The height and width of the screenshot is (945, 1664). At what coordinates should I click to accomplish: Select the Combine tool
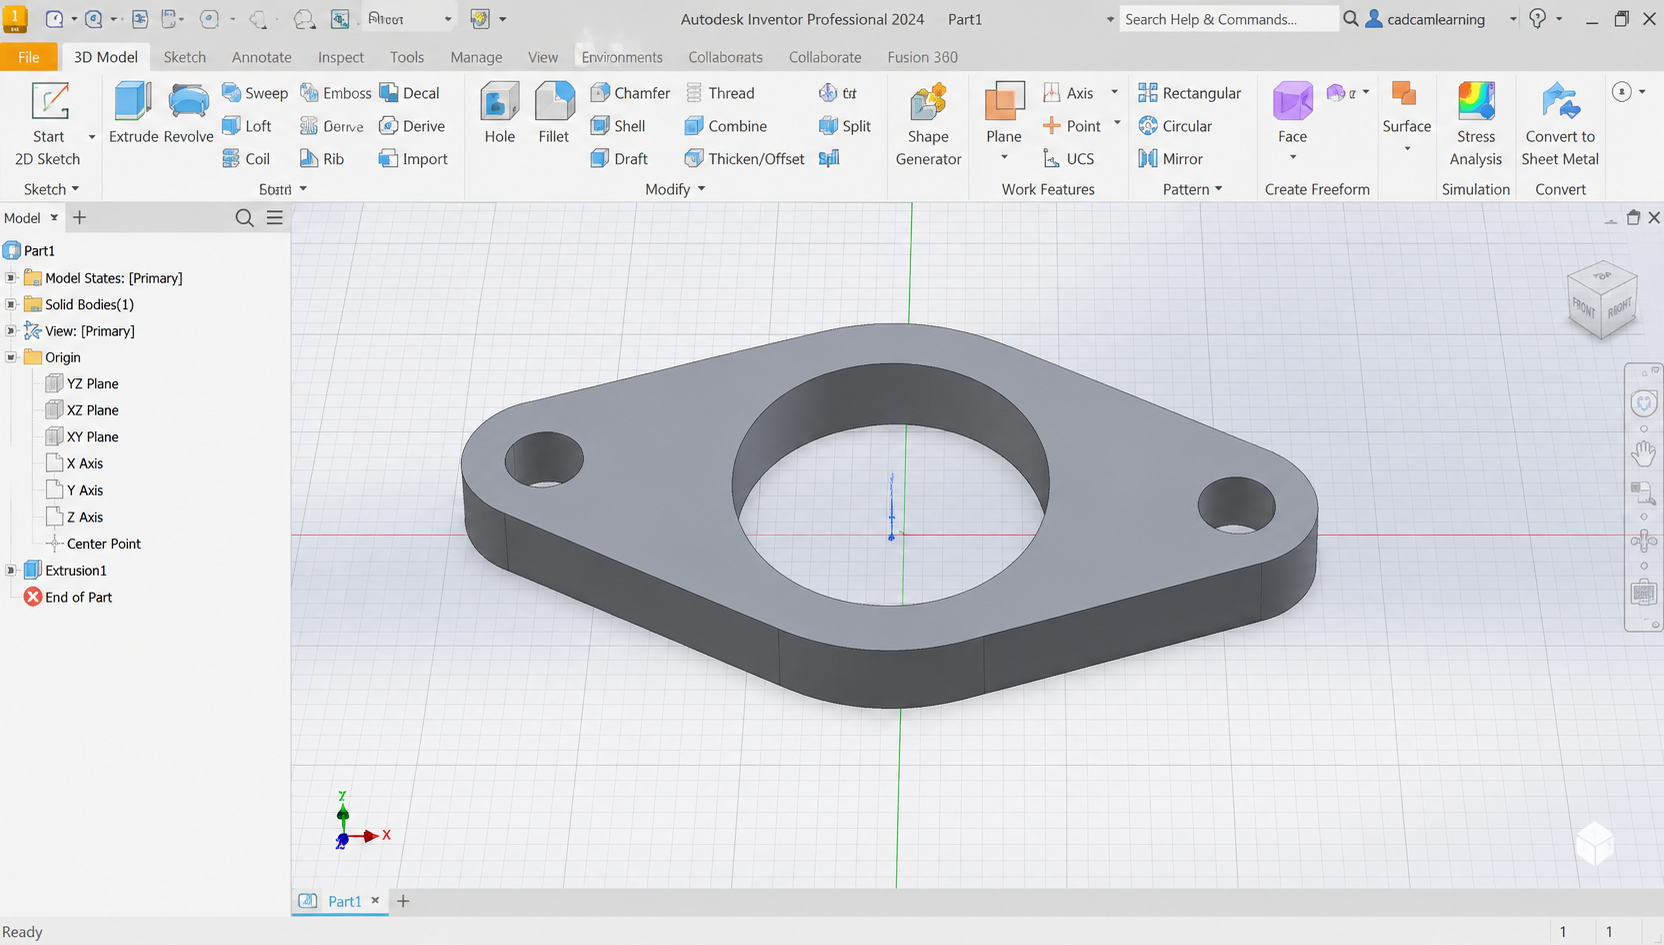point(726,126)
